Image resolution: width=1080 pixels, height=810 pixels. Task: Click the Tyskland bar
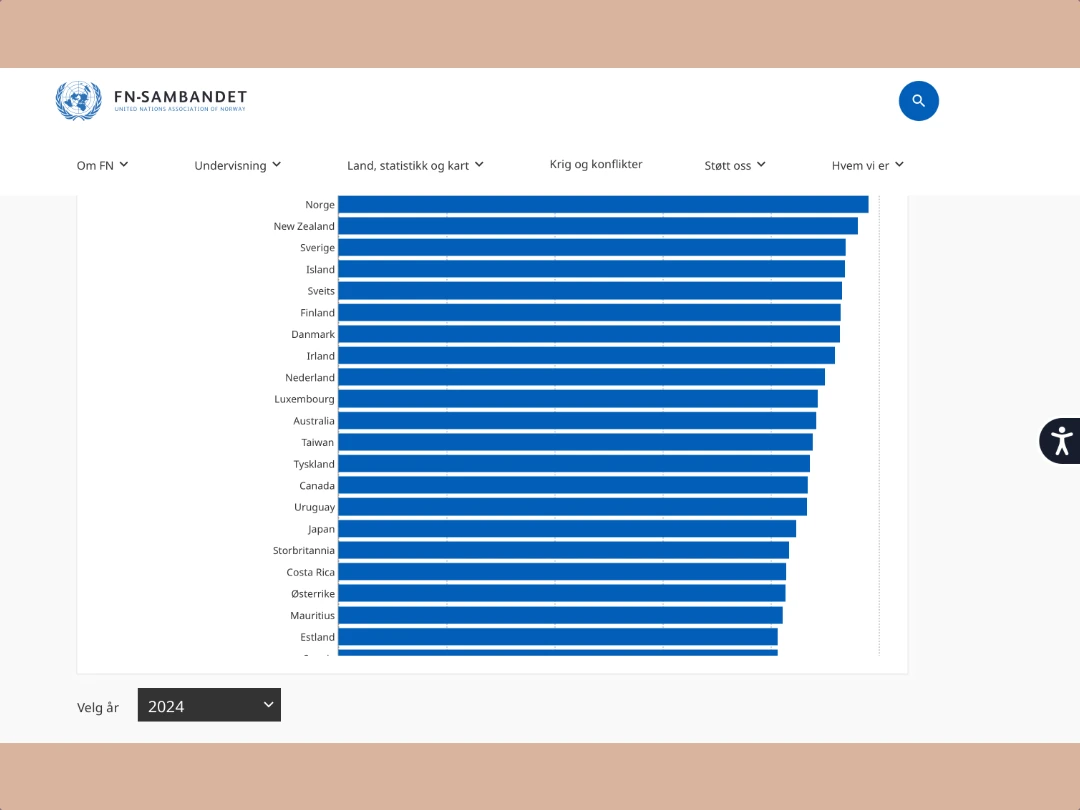point(574,464)
